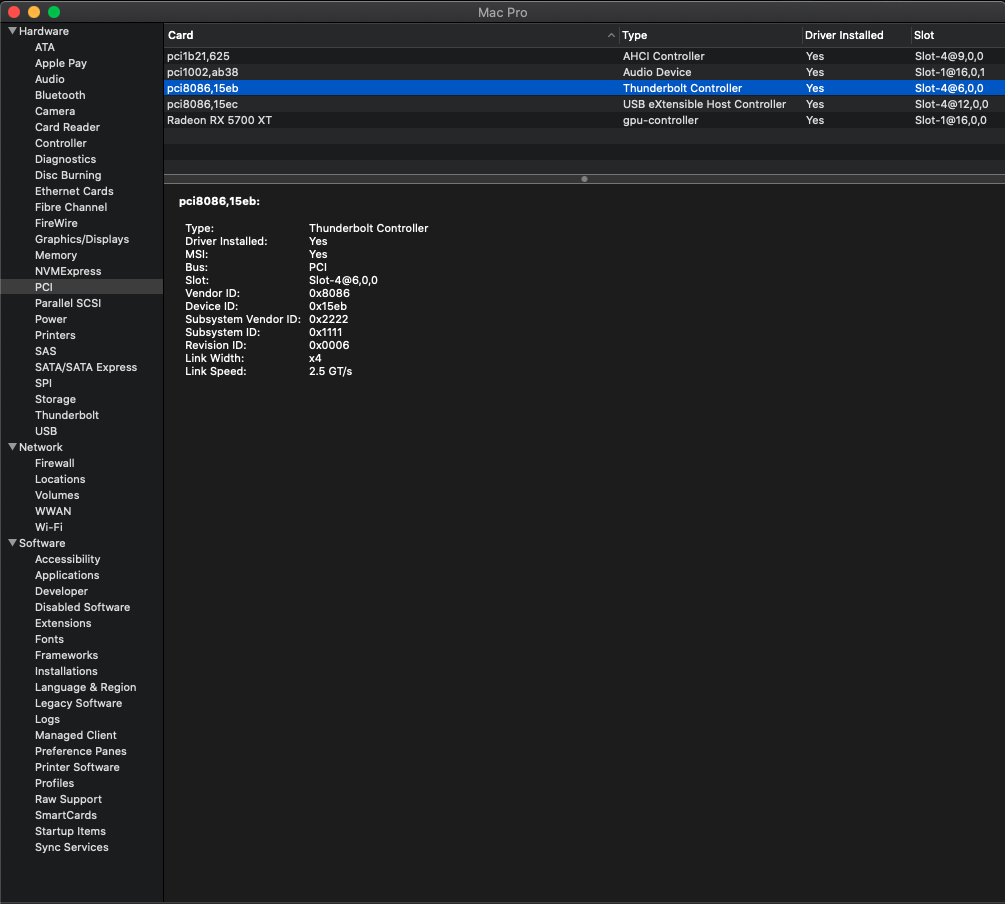Open Frameworks section

(x=66, y=655)
